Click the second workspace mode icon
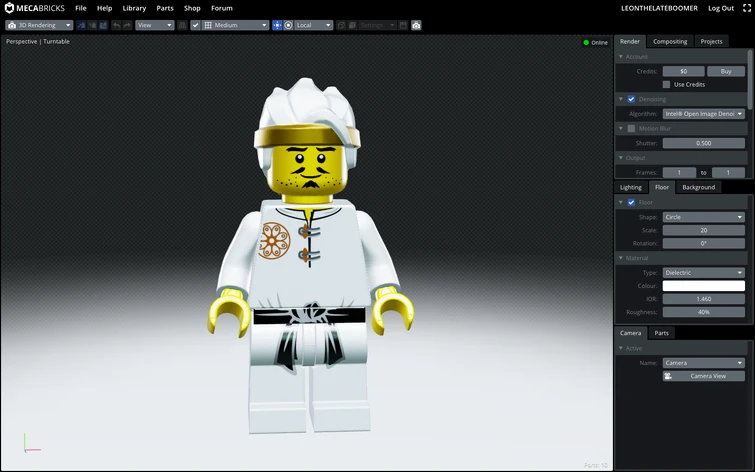This screenshot has height=472, width=755. 92,25
